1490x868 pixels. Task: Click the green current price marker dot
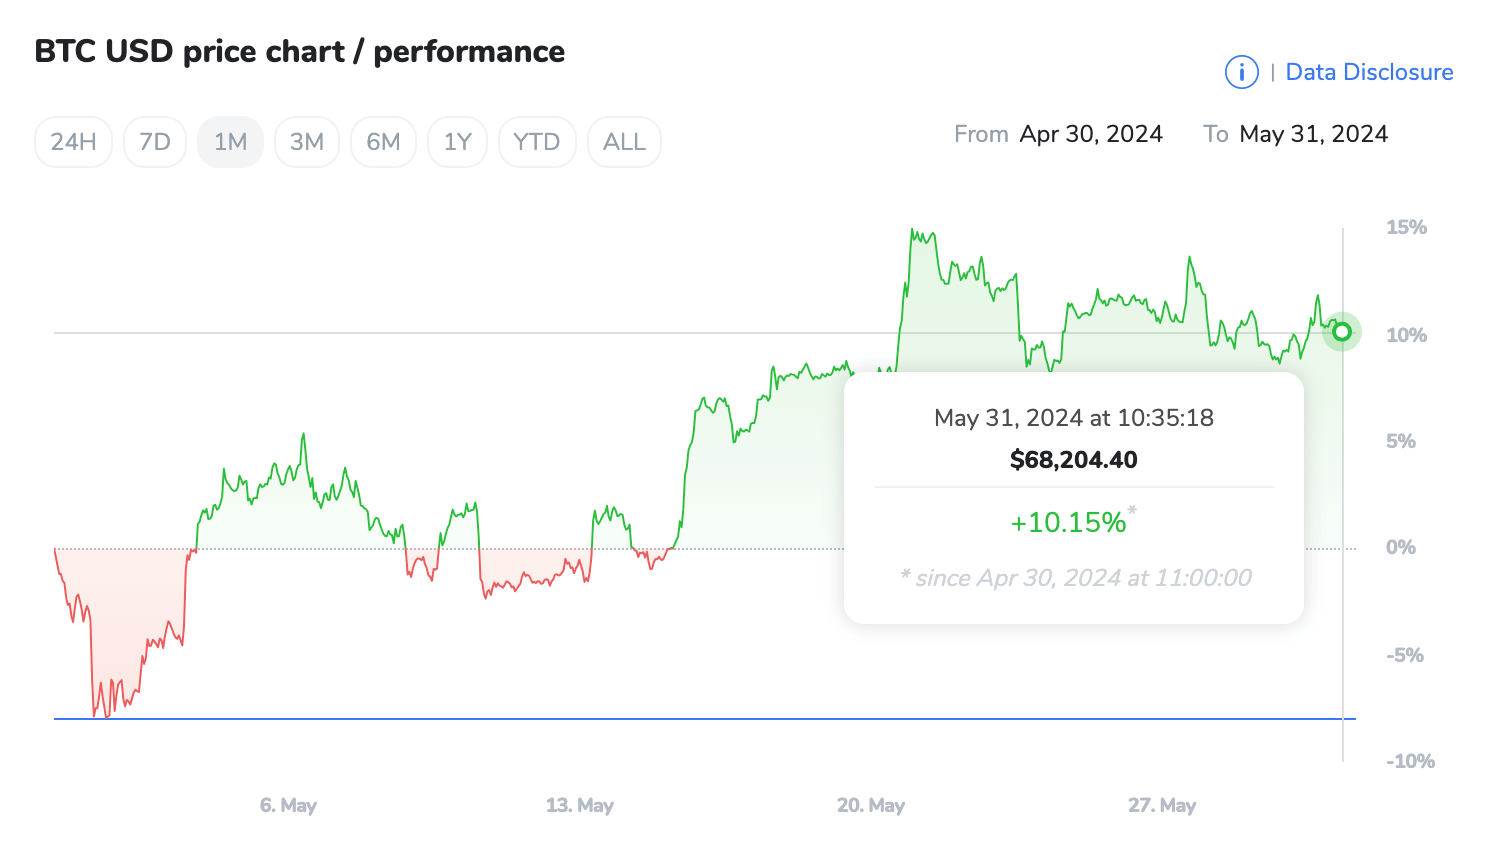pyautogui.click(x=1342, y=332)
